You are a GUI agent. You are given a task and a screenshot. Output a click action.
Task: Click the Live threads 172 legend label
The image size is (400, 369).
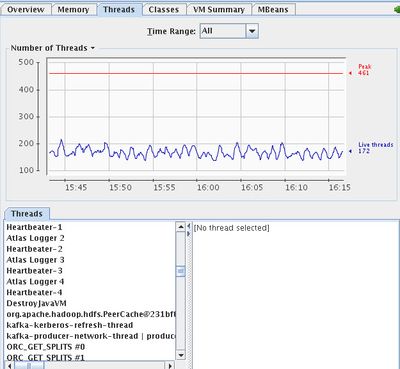click(375, 148)
